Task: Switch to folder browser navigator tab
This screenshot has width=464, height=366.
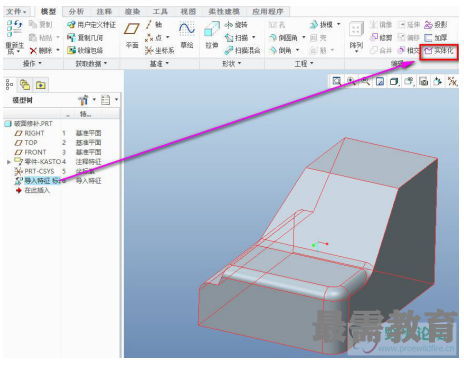Action: pyautogui.click(x=25, y=85)
